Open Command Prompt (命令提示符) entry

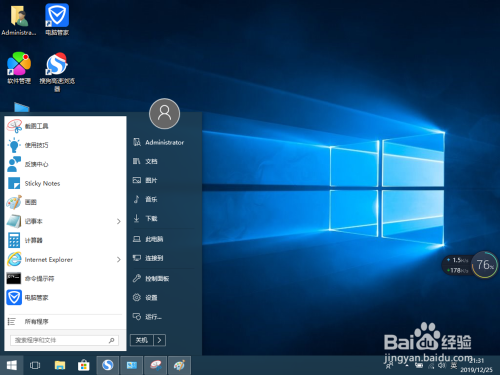click(65, 278)
